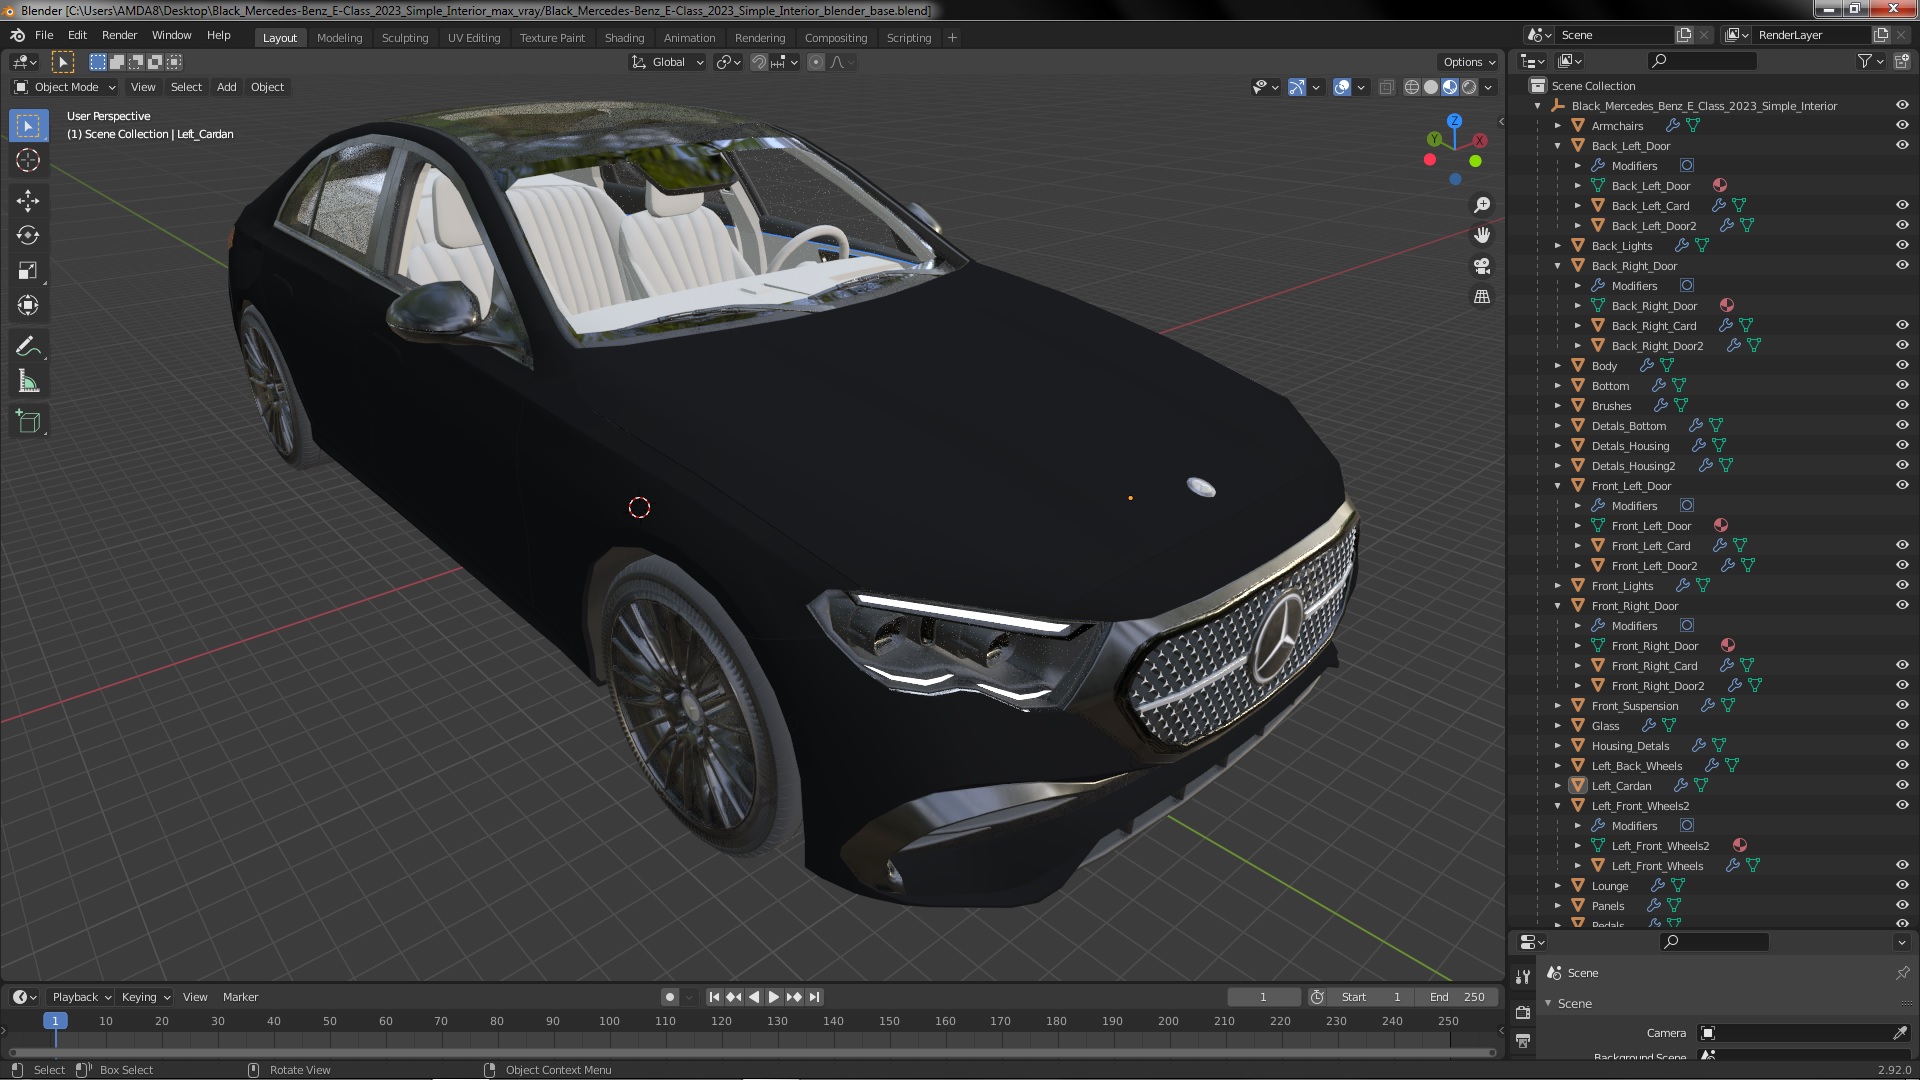Select the Scale tool
This screenshot has width=1920, height=1080.
coord(28,271)
